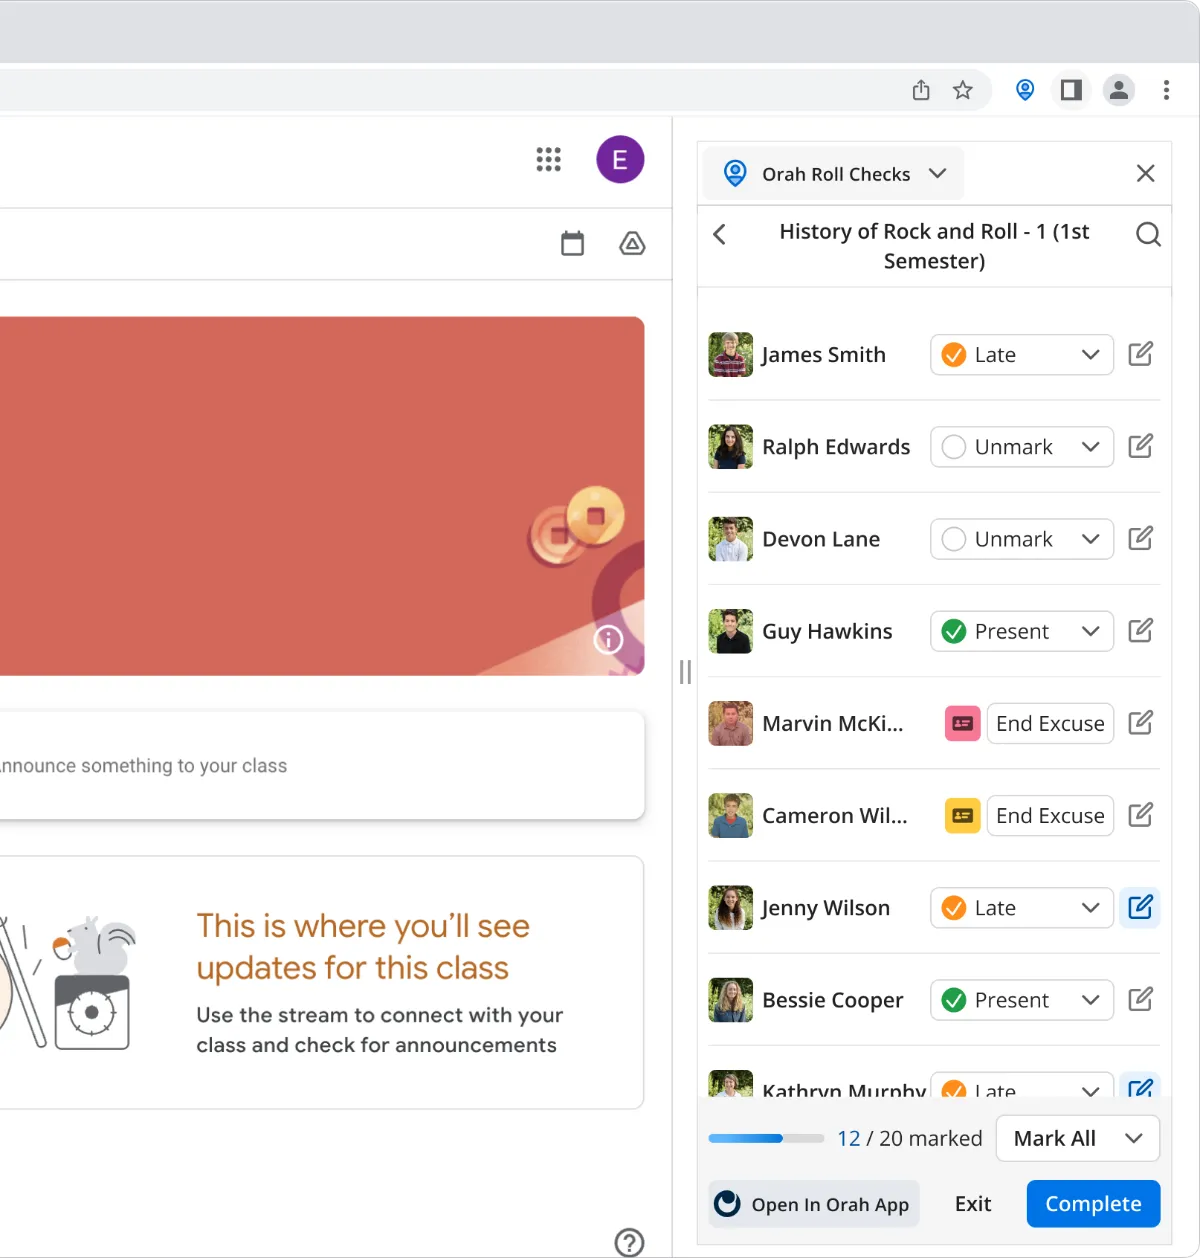Image resolution: width=1200 pixels, height=1258 pixels.
Task: Open the purple E account avatar
Action: coord(620,160)
